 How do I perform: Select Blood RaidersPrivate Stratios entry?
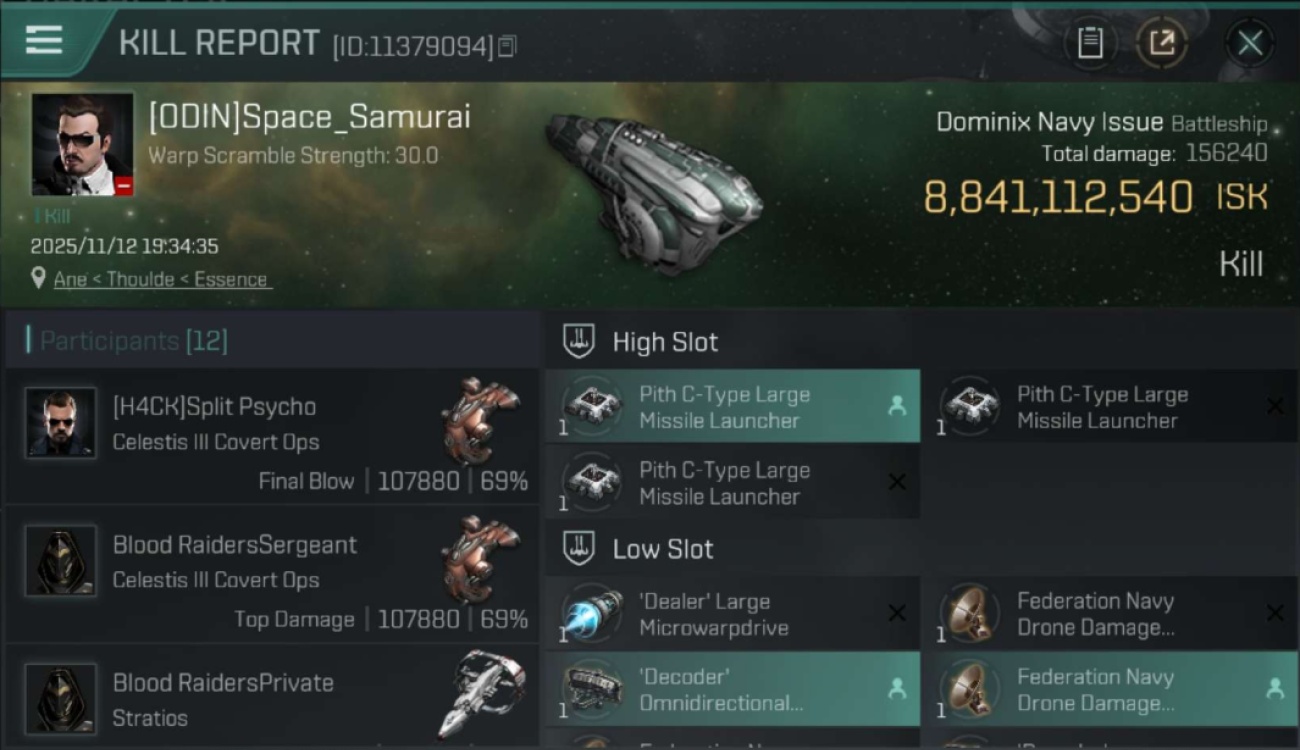(x=270, y=700)
